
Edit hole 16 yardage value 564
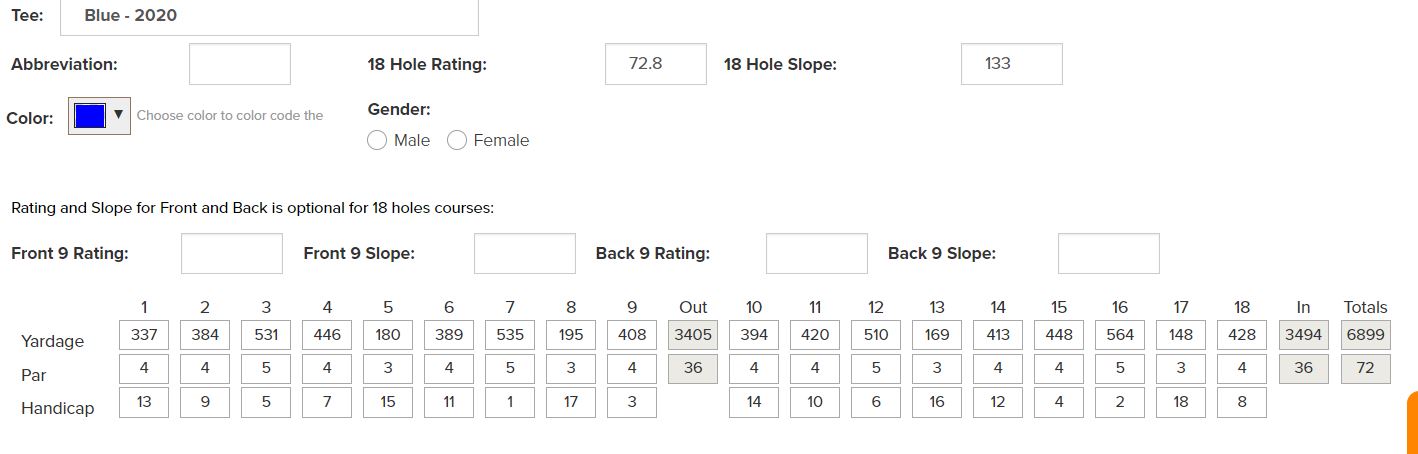tap(1120, 335)
